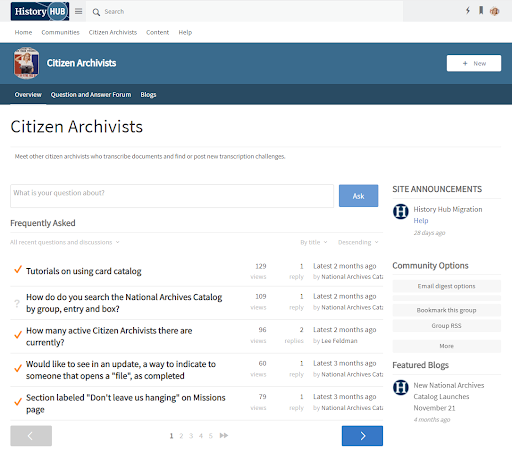Open the user avatar menu
512x451 pixels.
point(494,11)
